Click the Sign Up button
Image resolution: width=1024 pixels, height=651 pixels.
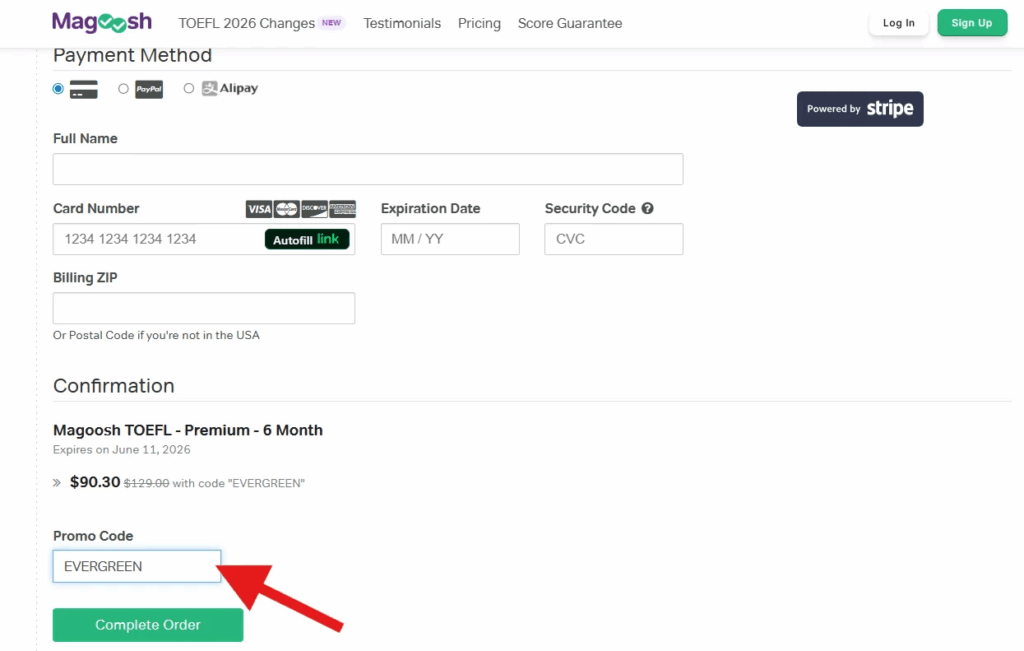point(971,21)
